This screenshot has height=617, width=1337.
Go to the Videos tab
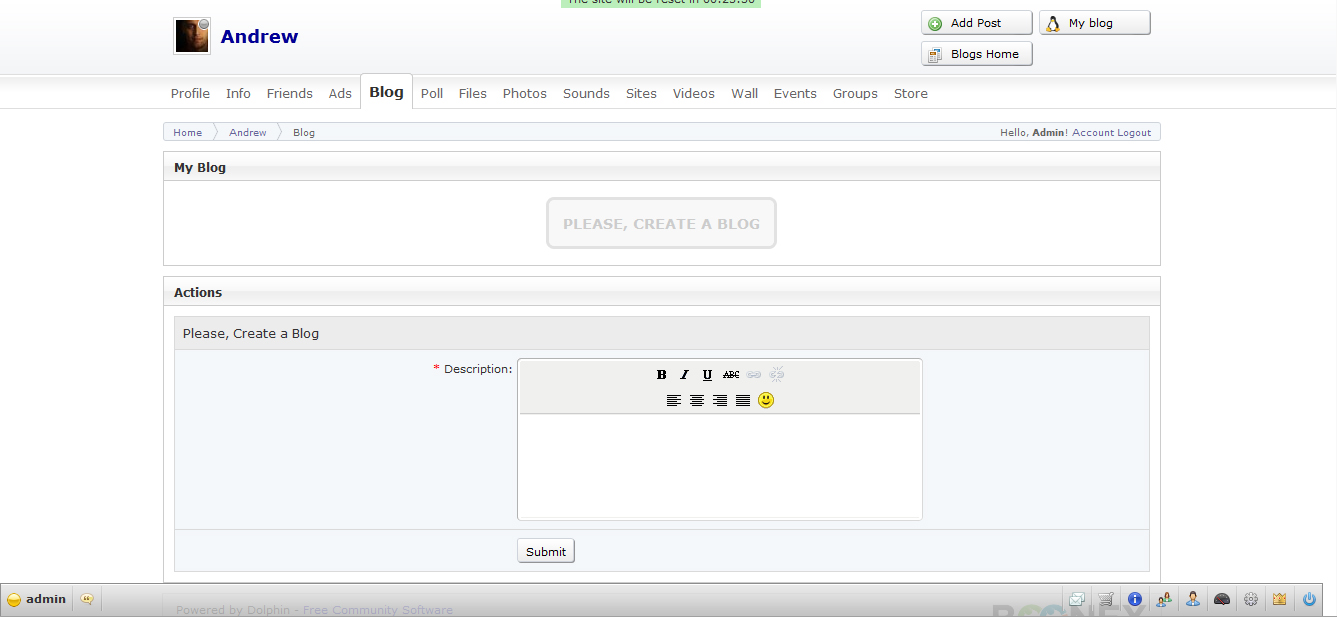pos(694,93)
